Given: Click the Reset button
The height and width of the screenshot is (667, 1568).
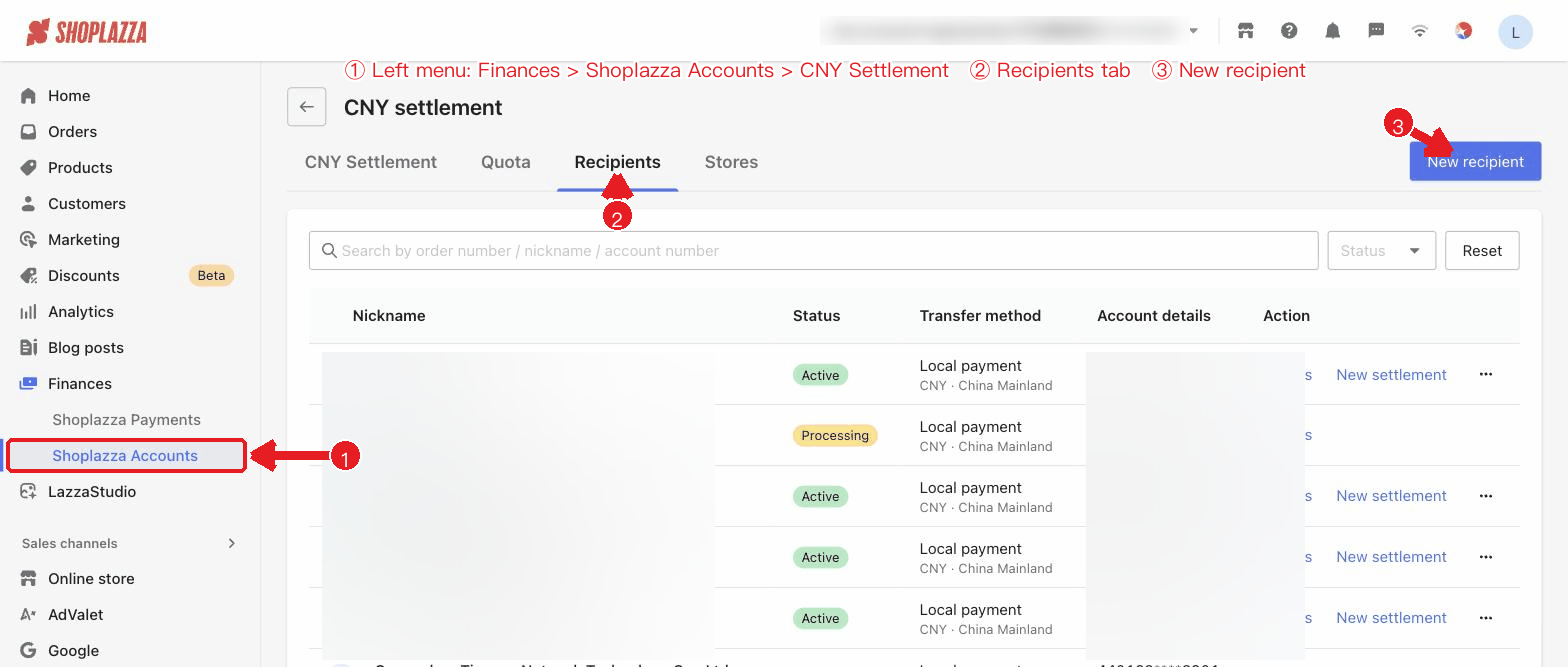Looking at the screenshot, I should pyautogui.click(x=1482, y=251).
